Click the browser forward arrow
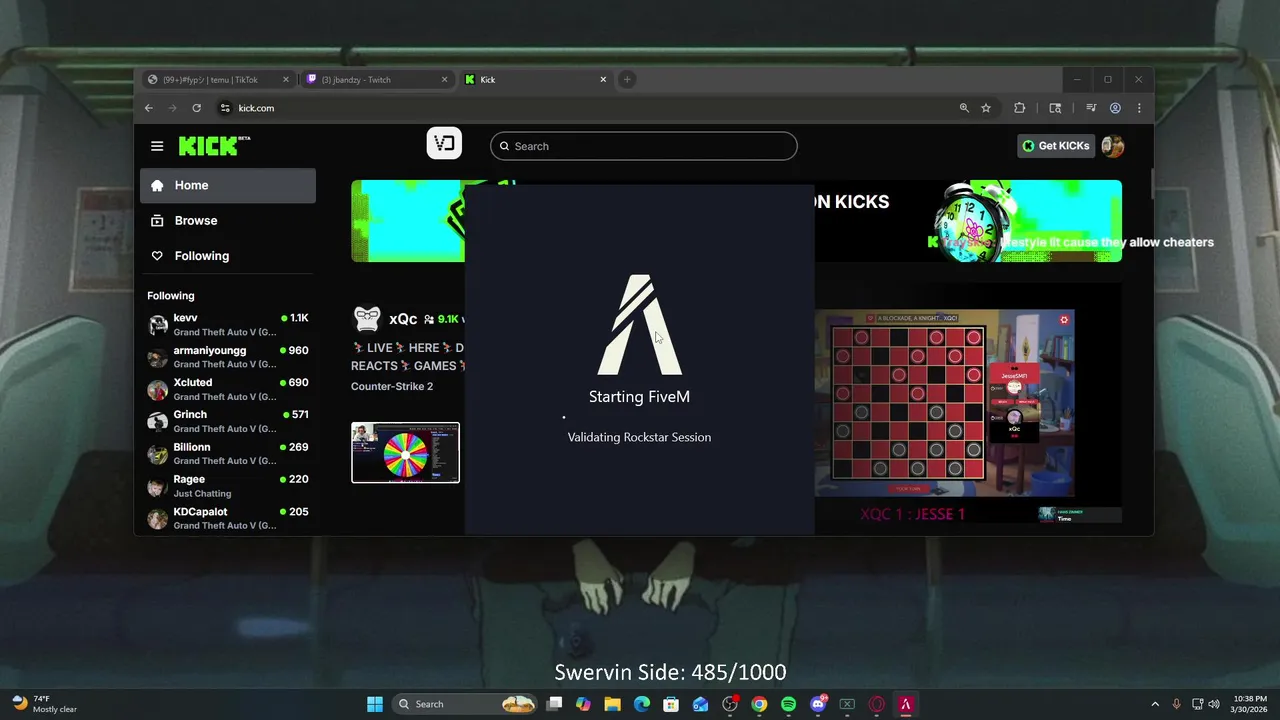 [x=172, y=108]
